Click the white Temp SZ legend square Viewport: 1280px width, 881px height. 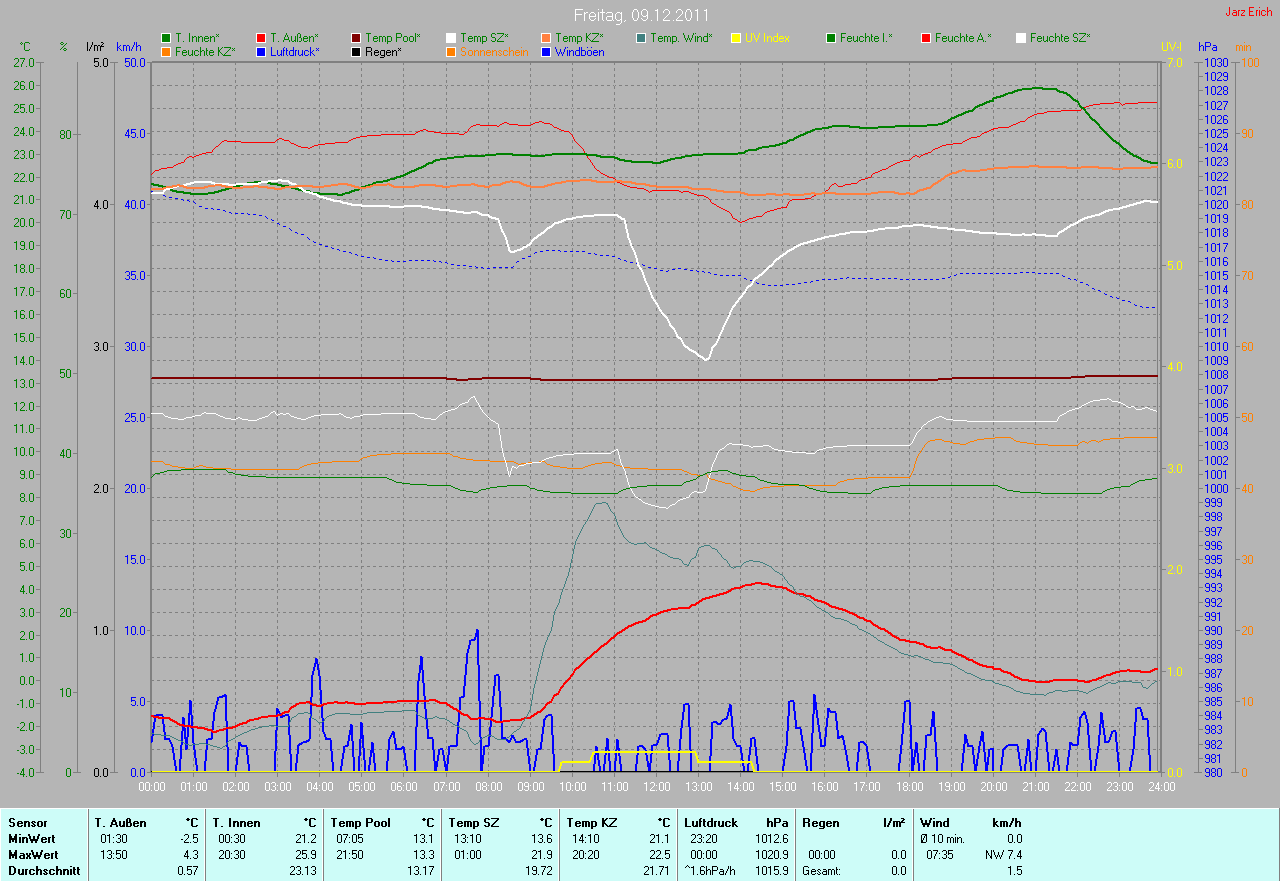click(x=451, y=38)
